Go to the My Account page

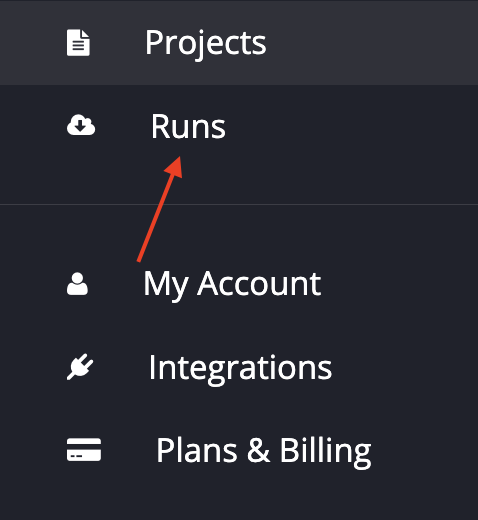(x=239, y=284)
